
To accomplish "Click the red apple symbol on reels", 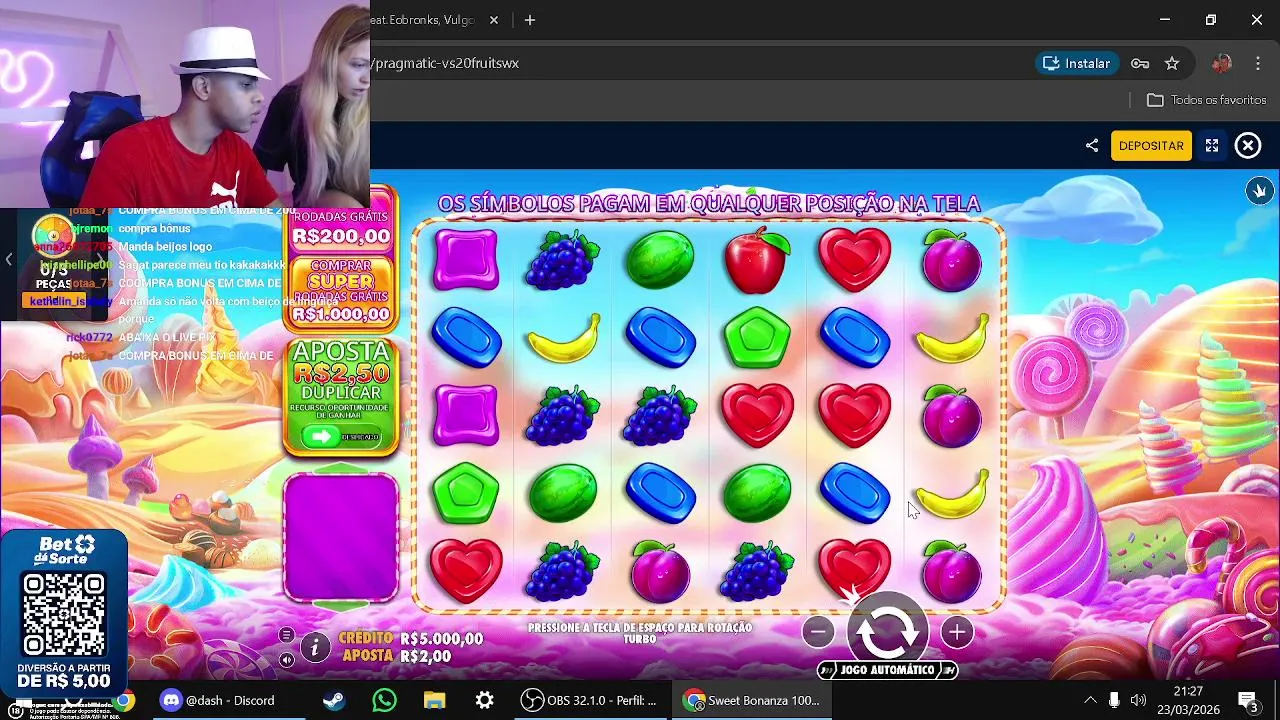I will pyautogui.click(x=757, y=260).
